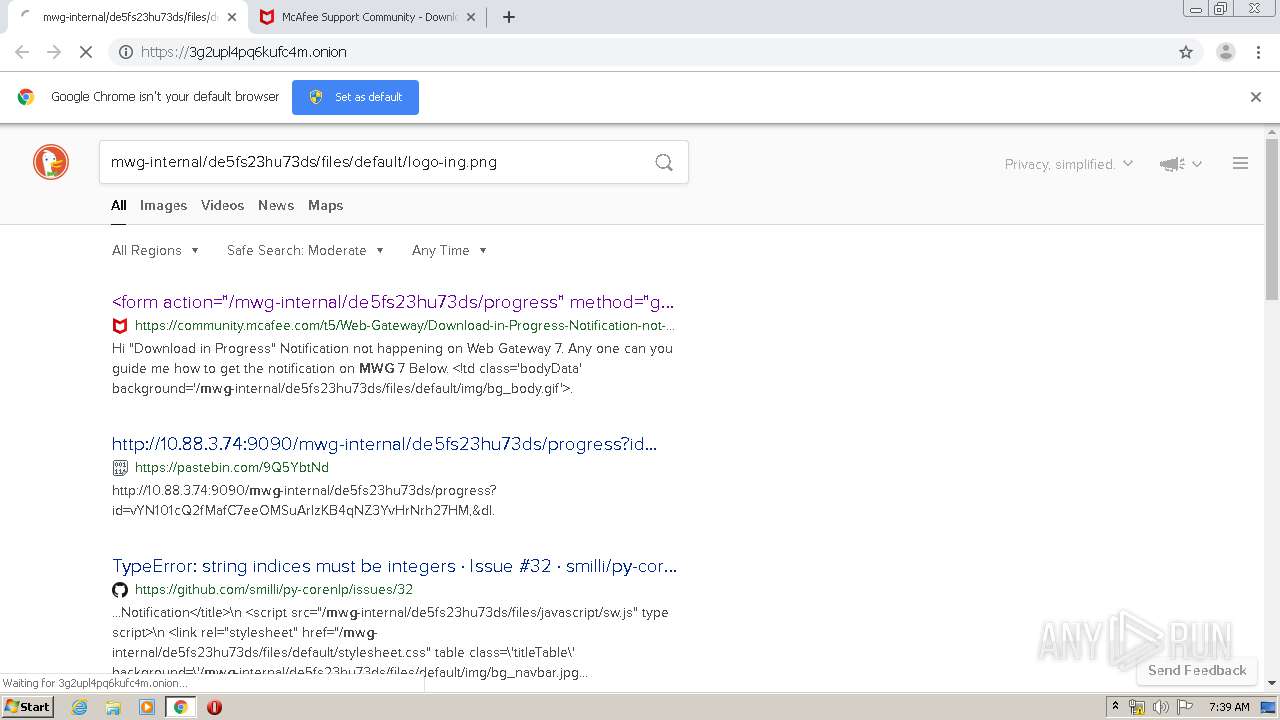Screen dimensions: 1280x720
Task: Open the Chrome three-dot menu
Action: click(1259, 52)
